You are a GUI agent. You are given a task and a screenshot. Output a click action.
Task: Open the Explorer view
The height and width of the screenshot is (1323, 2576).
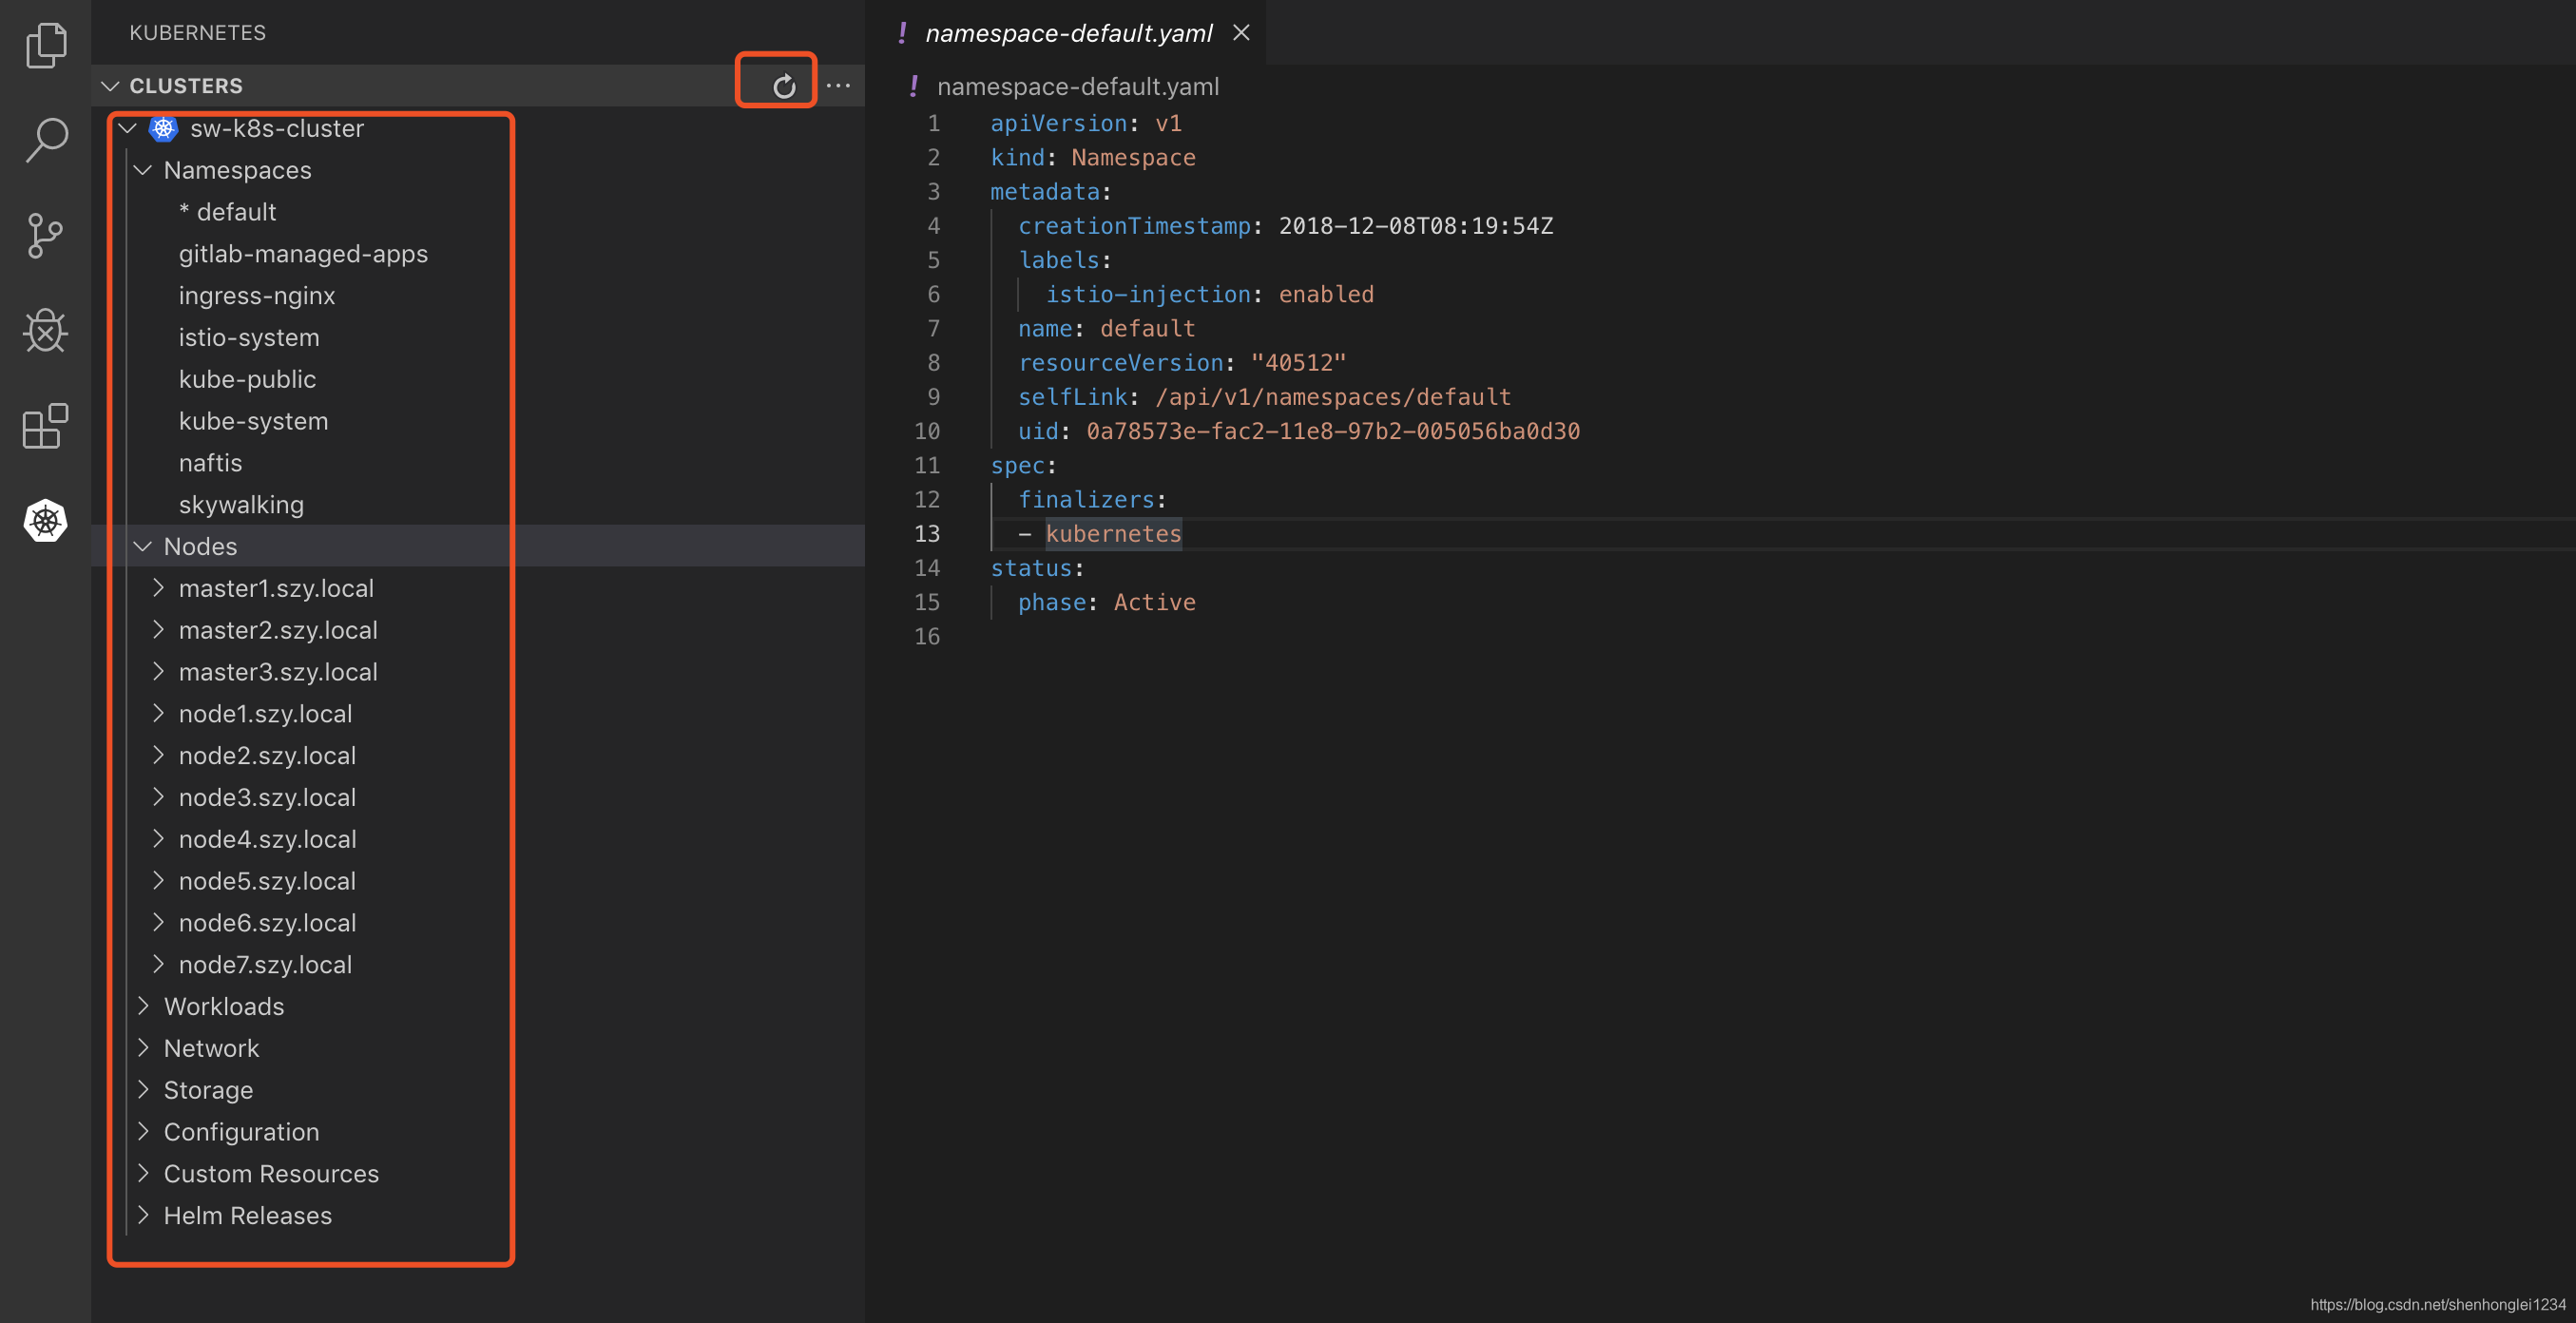45,45
